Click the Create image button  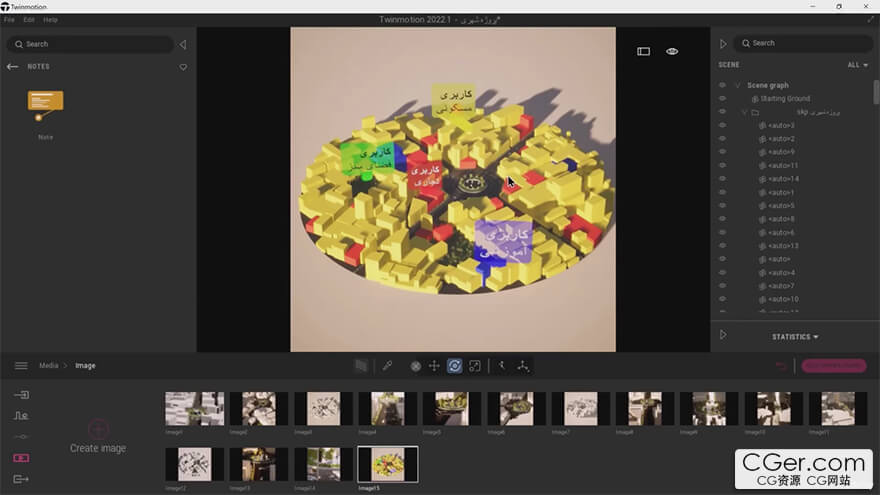(98, 435)
